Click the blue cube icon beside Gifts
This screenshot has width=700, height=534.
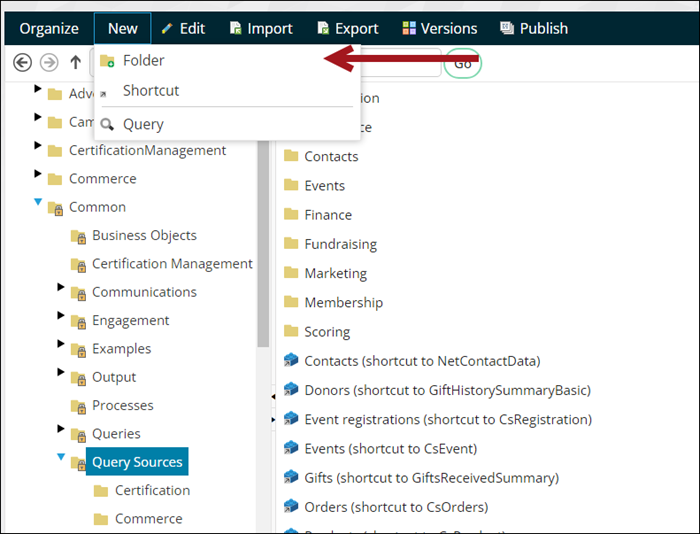(291, 477)
